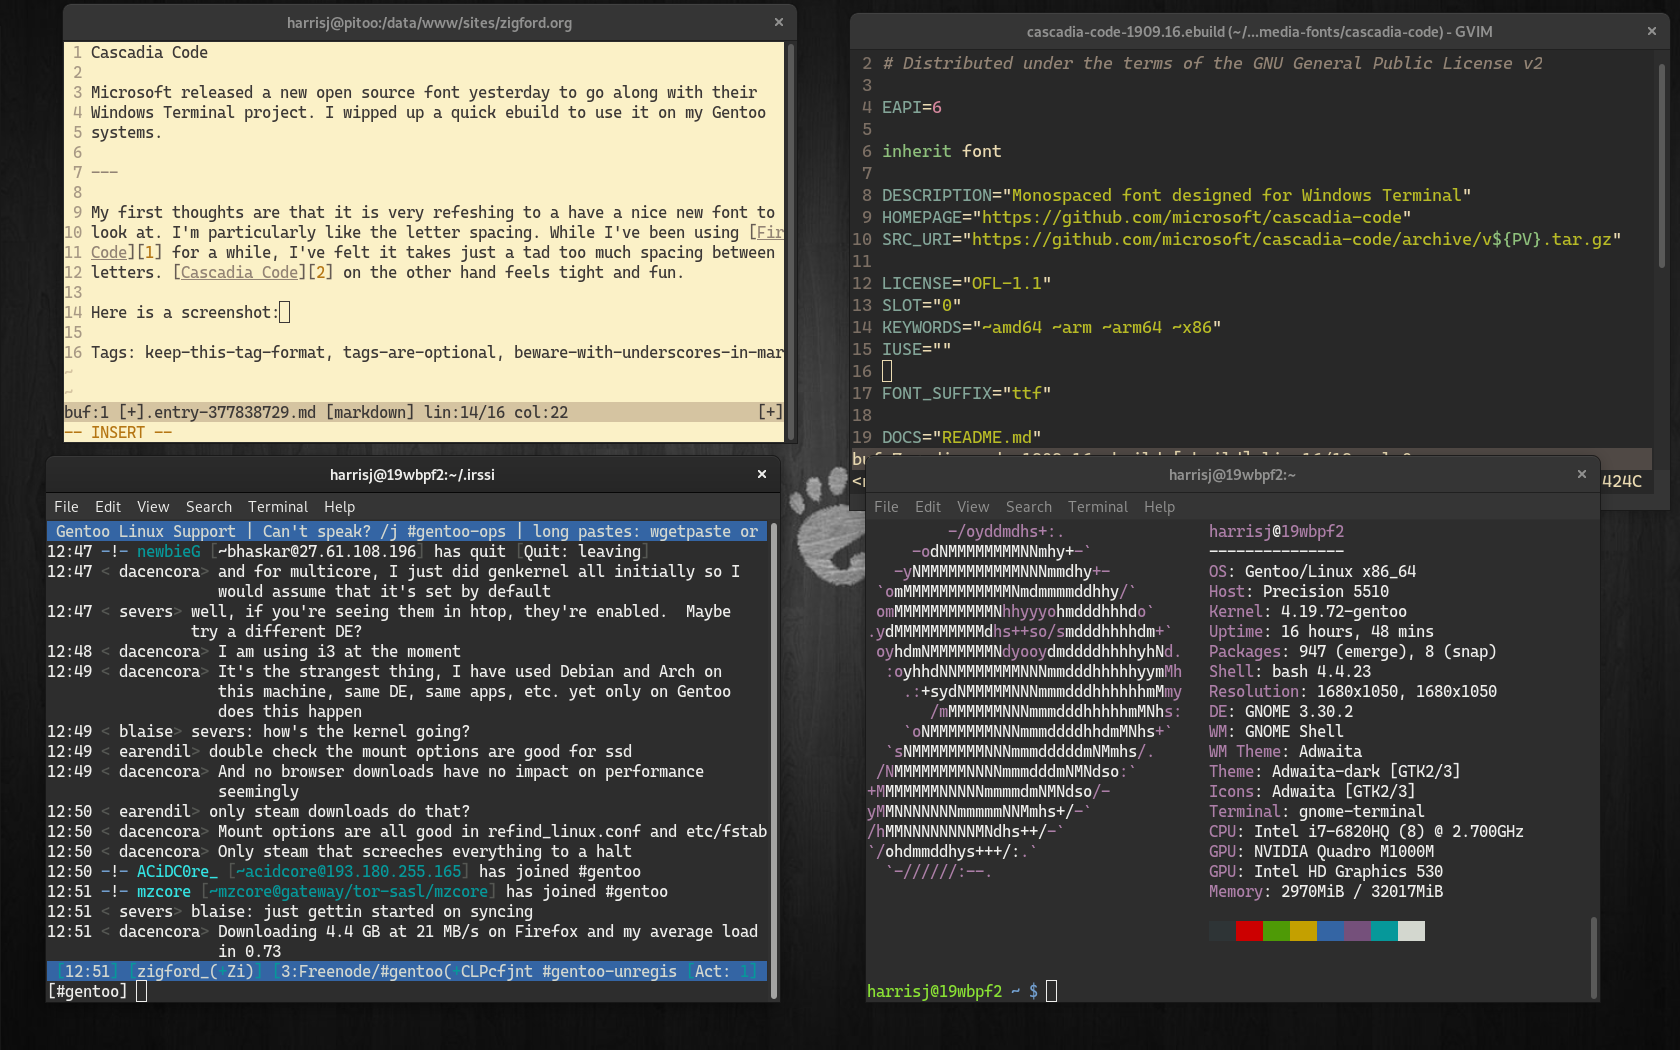Open the View menu in irssi terminal
1680x1050 pixels.
153,507
